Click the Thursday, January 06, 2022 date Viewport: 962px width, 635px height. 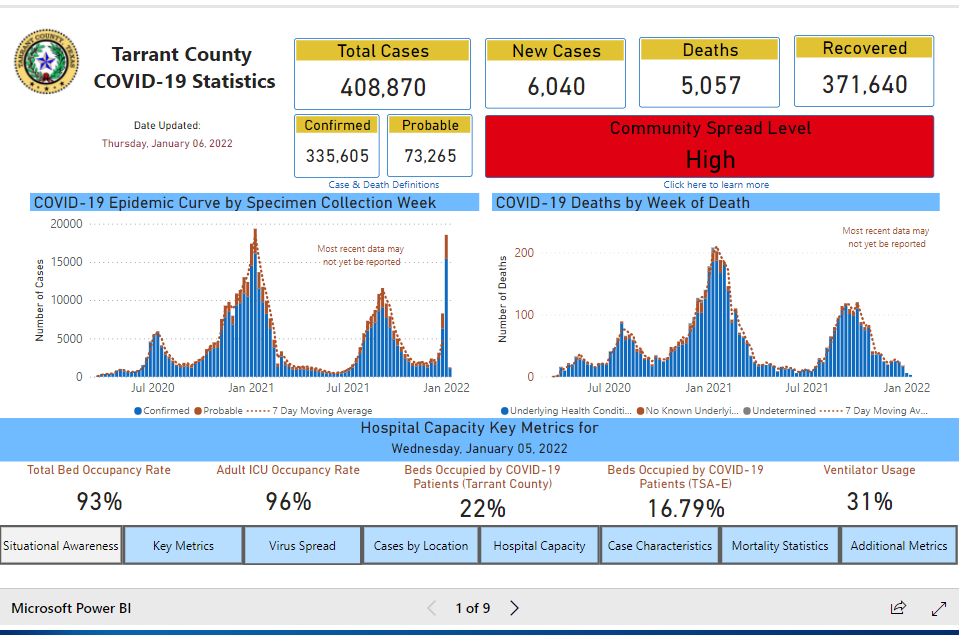[x=167, y=144]
